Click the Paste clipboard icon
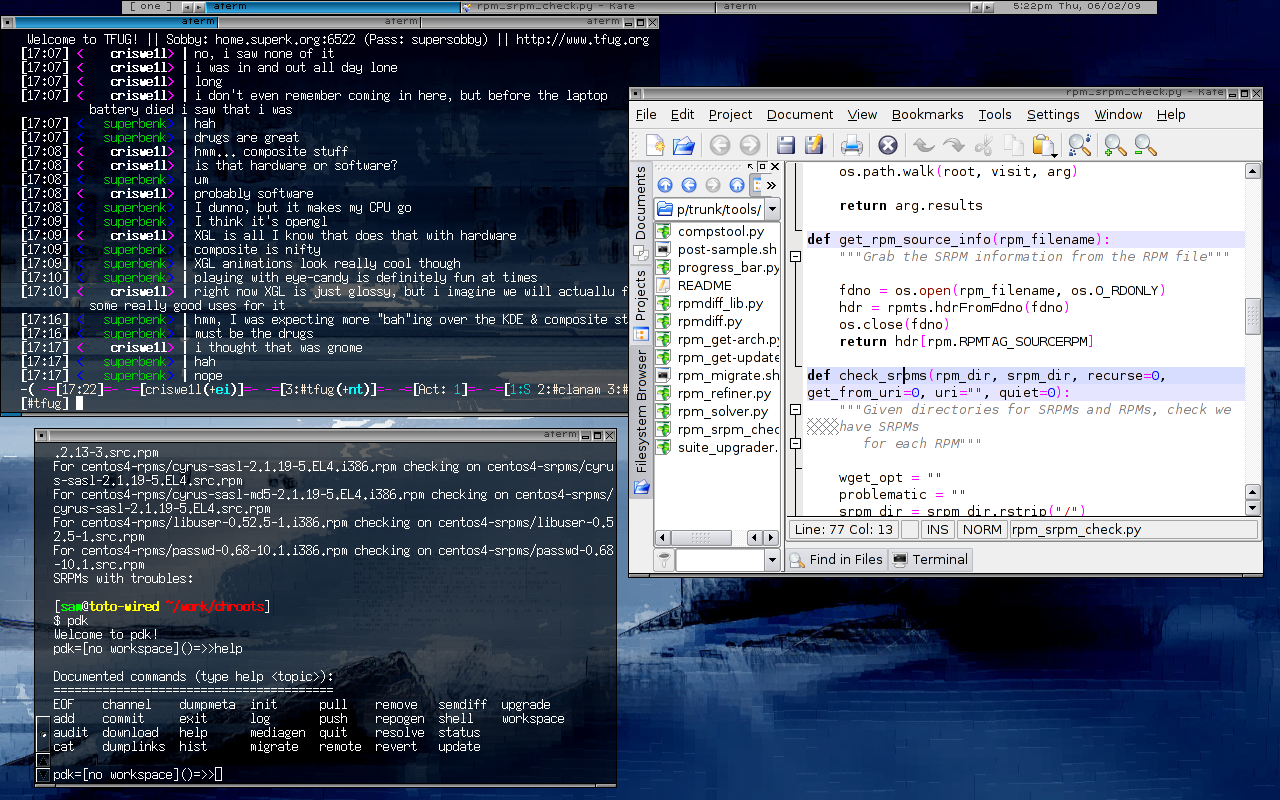 pos(1042,145)
